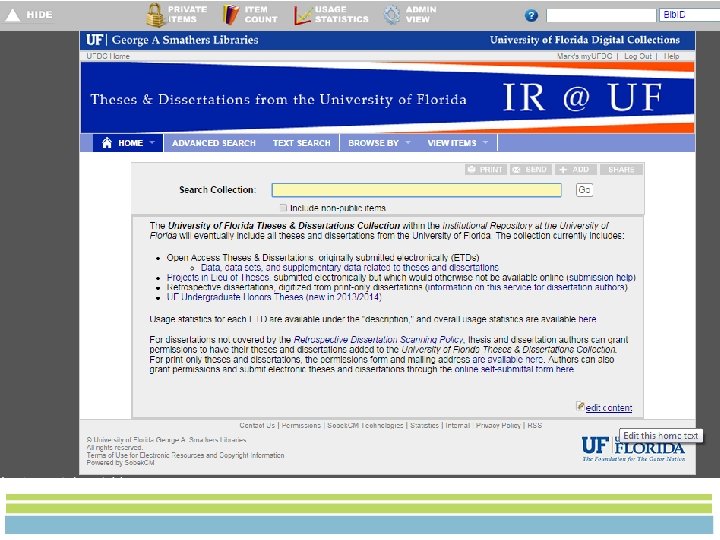The image size is (720, 540).
Task: Open Mark's myUFDC link
Action: tap(585, 56)
